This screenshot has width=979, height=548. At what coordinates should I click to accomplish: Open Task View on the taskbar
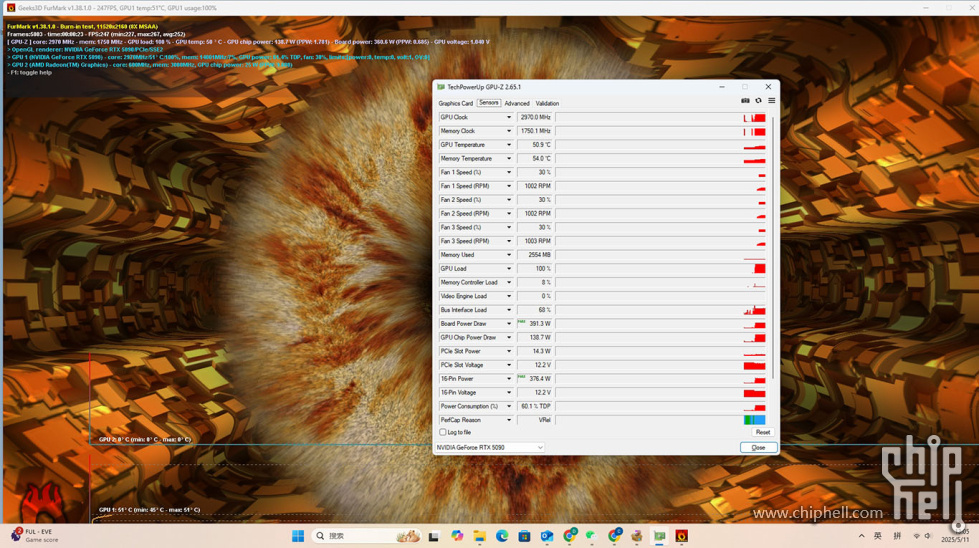(433, 536)
